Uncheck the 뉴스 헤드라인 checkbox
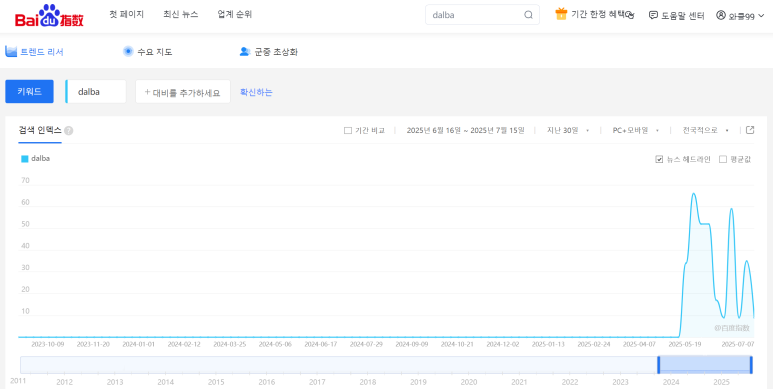Image resolution: width=773 pixels, height=389 pixels. coord(659,159)
